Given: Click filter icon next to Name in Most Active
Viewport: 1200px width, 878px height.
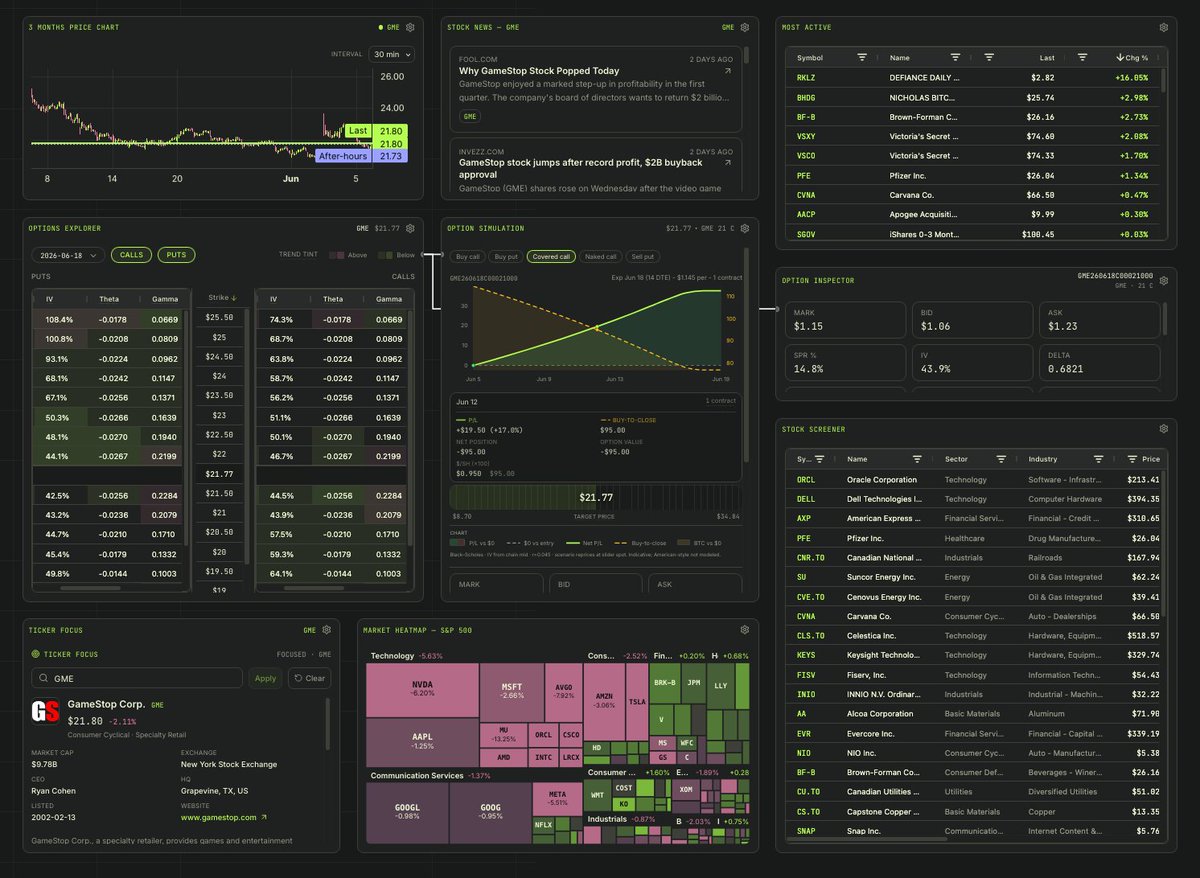Looking at the screenshot, I should [955, 58].
